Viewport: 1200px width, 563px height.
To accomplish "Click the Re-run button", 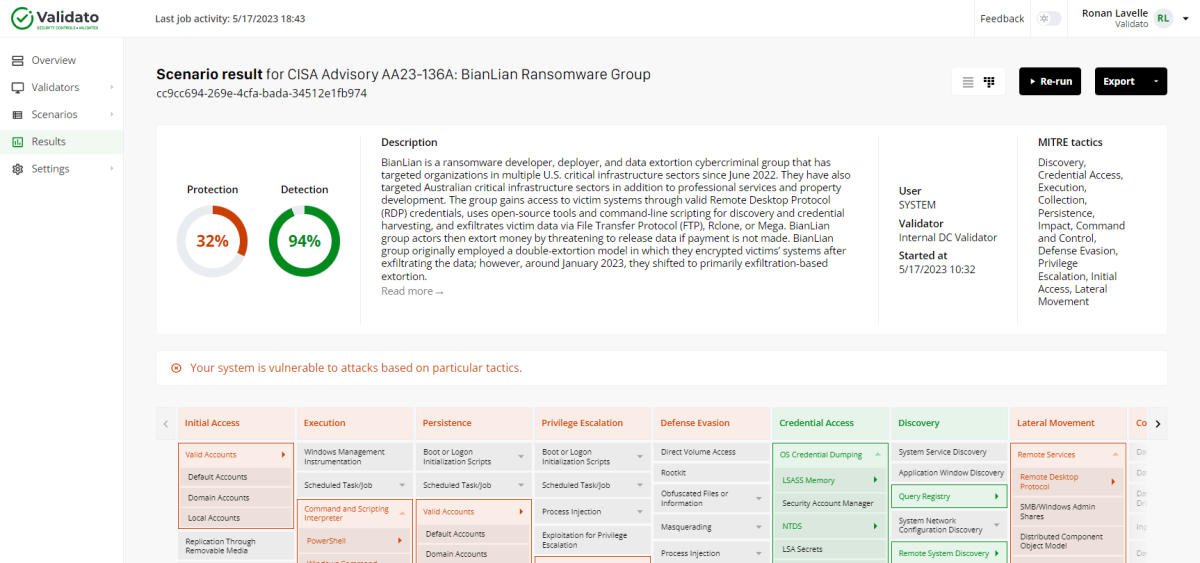I will (x=1050, y=82).
